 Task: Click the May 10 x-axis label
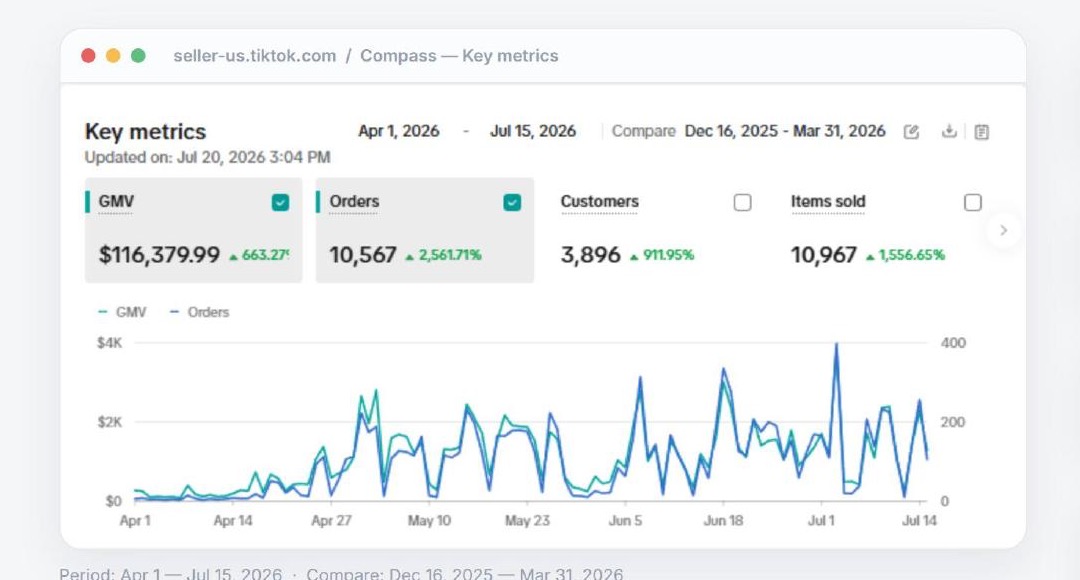429,521
